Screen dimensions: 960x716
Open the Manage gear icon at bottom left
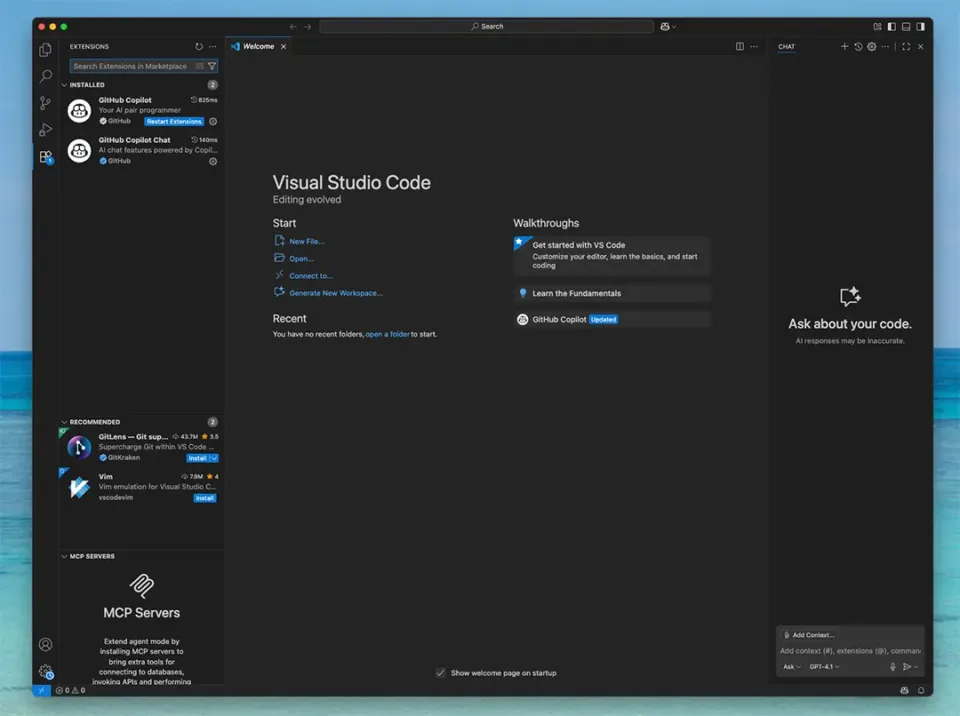pos(45,671)
